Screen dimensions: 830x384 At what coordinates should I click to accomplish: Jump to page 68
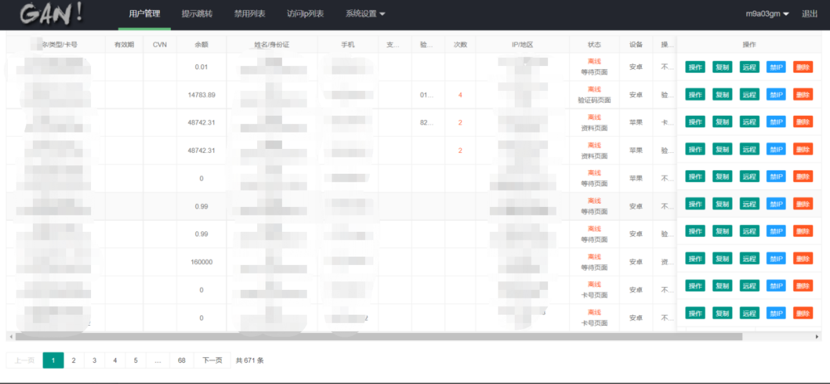[x=182, y=360]
